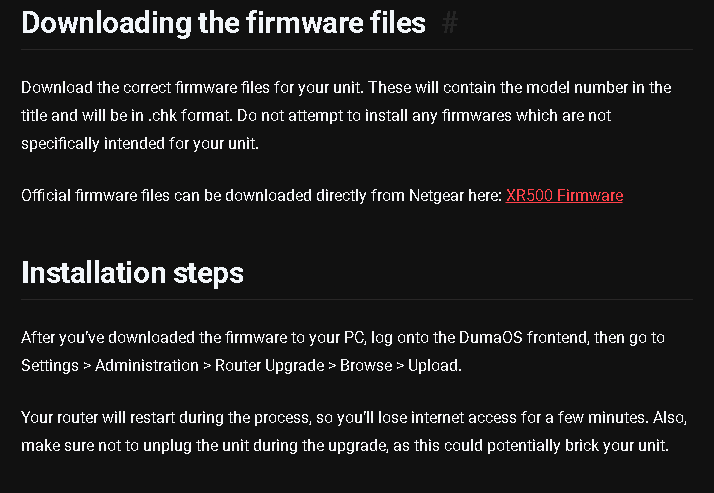The height and width of the screenshot is (493, 714).
Task: Click the "Downloading the firmware files" heading
Action: click(x=223, y=22)
